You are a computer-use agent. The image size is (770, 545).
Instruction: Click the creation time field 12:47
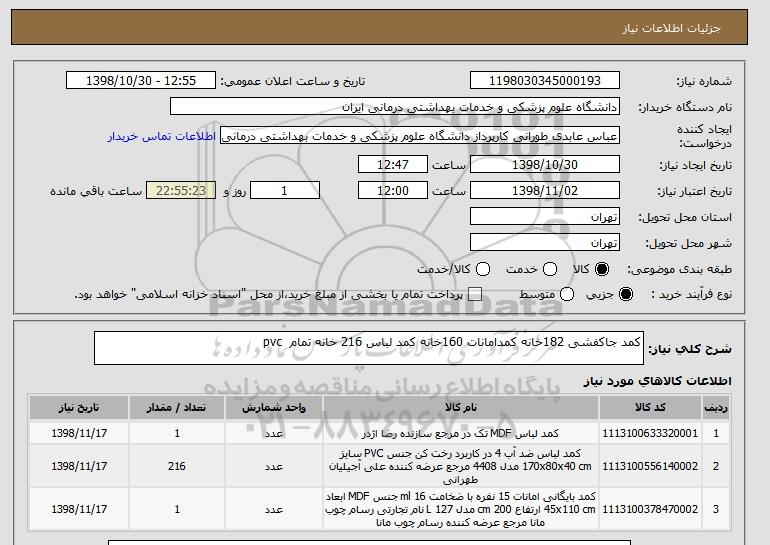393,164
